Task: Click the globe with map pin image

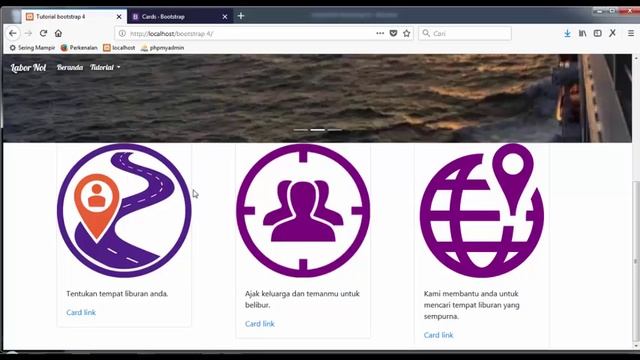Action: 482,211
